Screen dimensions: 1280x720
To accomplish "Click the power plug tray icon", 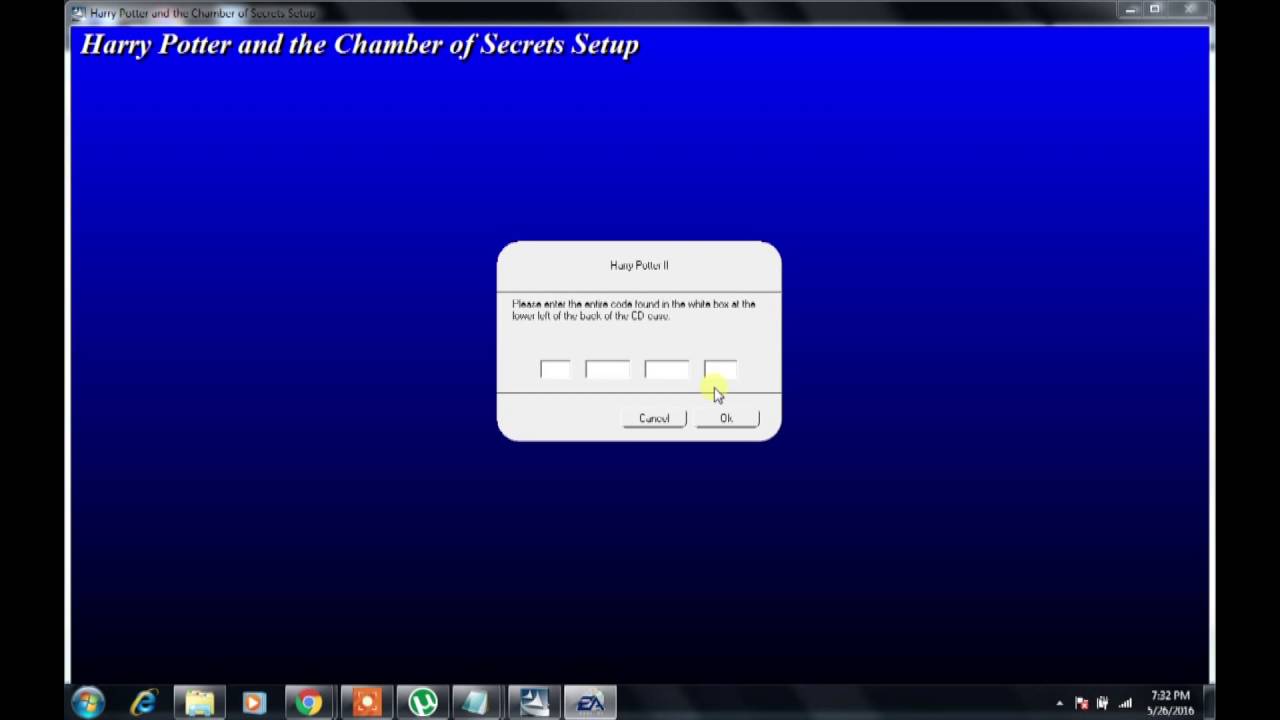I will pos(1103,703).
